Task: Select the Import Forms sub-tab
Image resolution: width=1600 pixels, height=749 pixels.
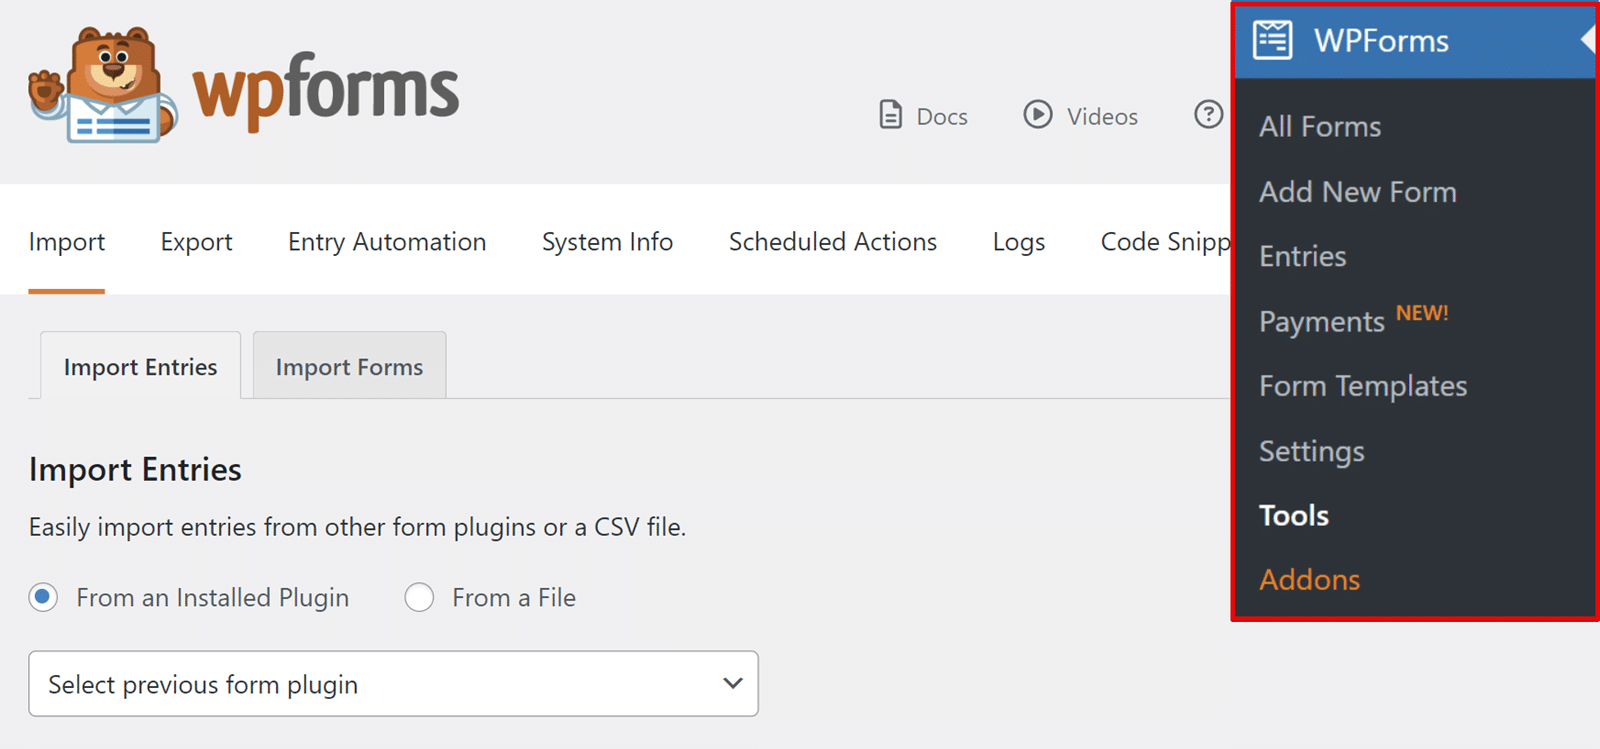Action: [349, 366]
